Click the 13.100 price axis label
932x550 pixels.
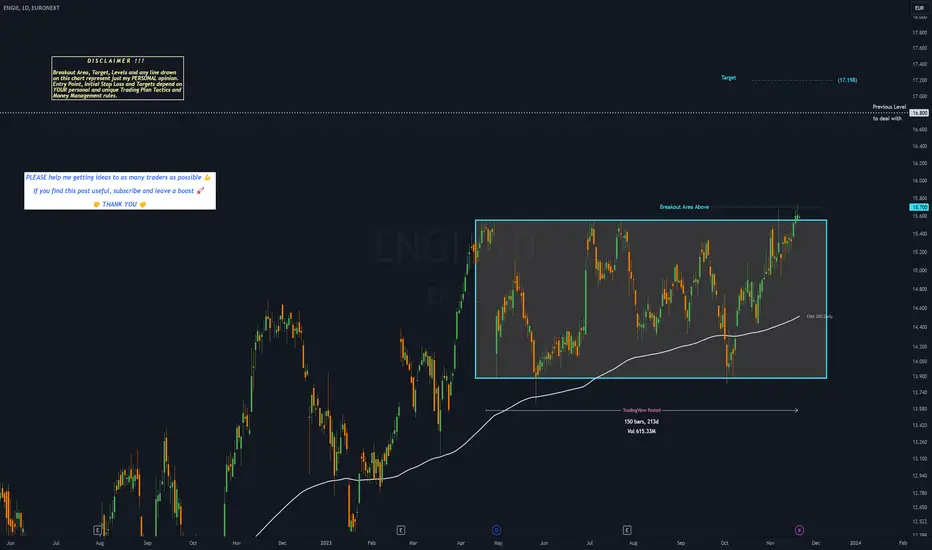[x=919, y=458]
